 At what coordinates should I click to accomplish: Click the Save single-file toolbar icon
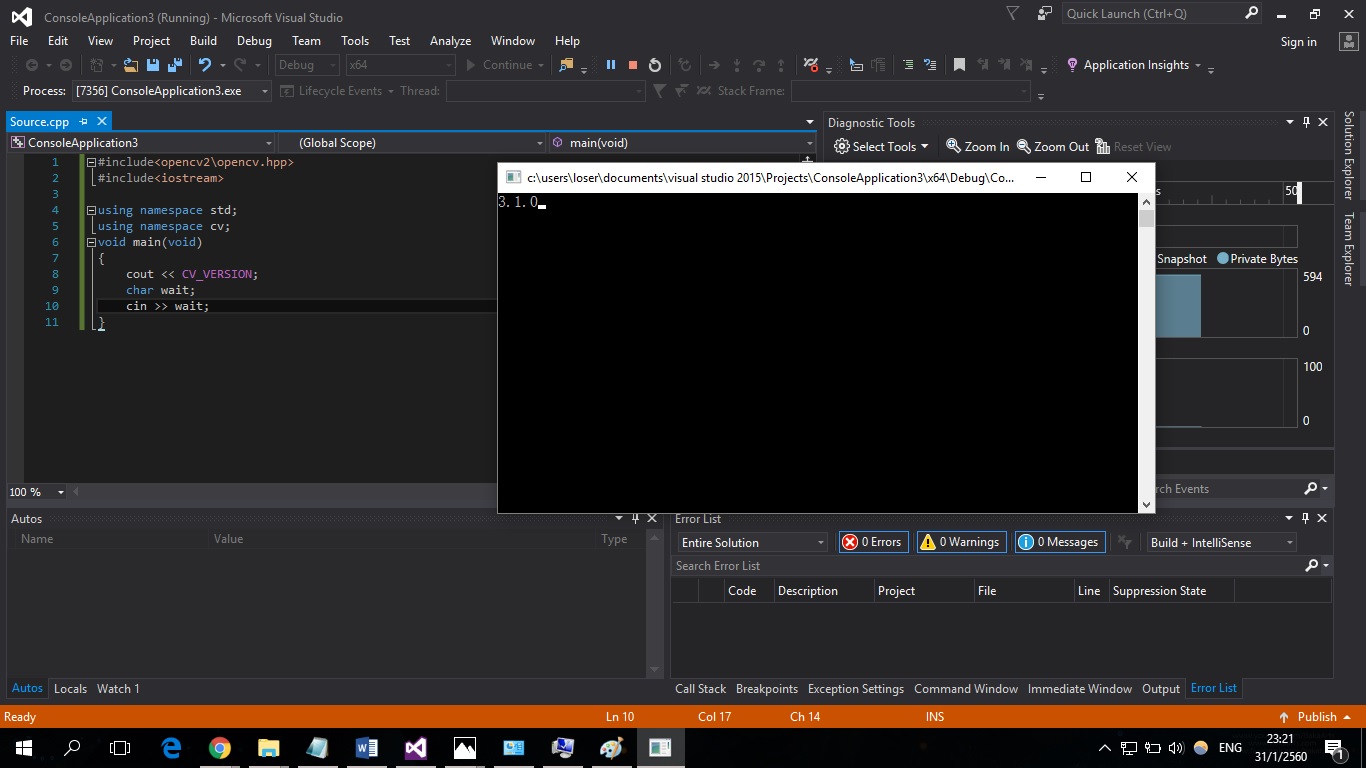pos(153,65)
